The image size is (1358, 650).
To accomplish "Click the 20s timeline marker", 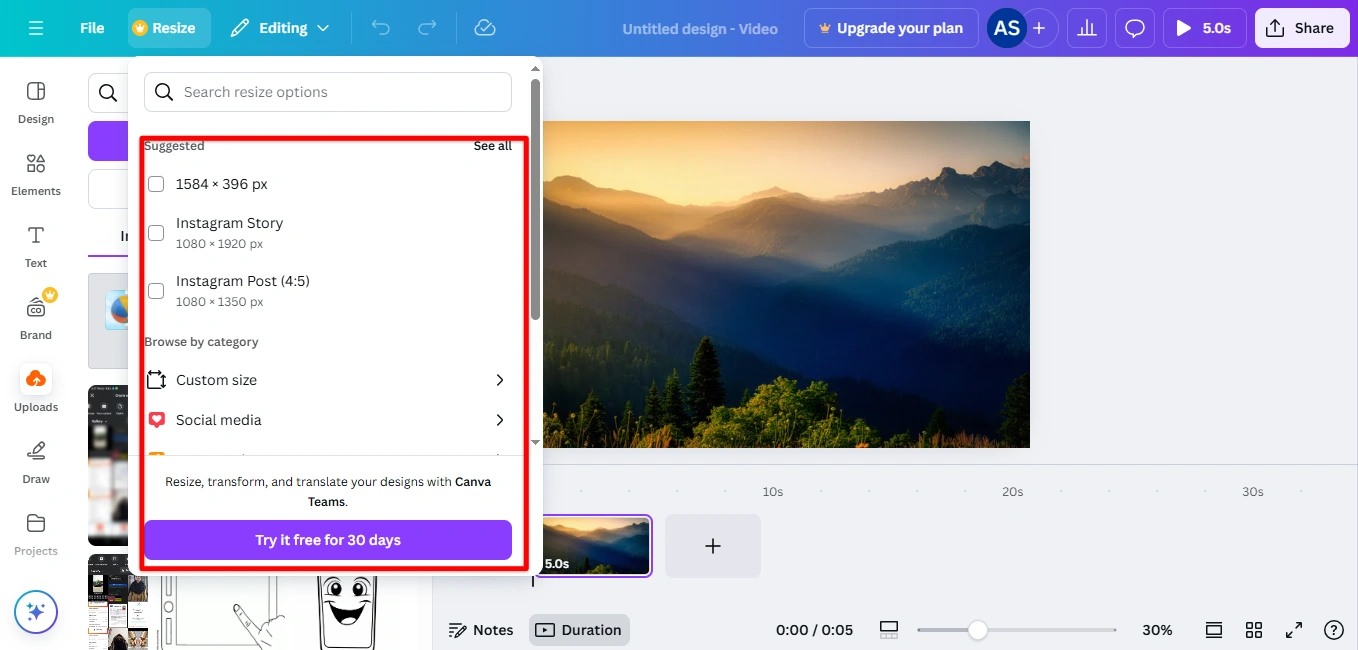I will [x=1012, y=492].
